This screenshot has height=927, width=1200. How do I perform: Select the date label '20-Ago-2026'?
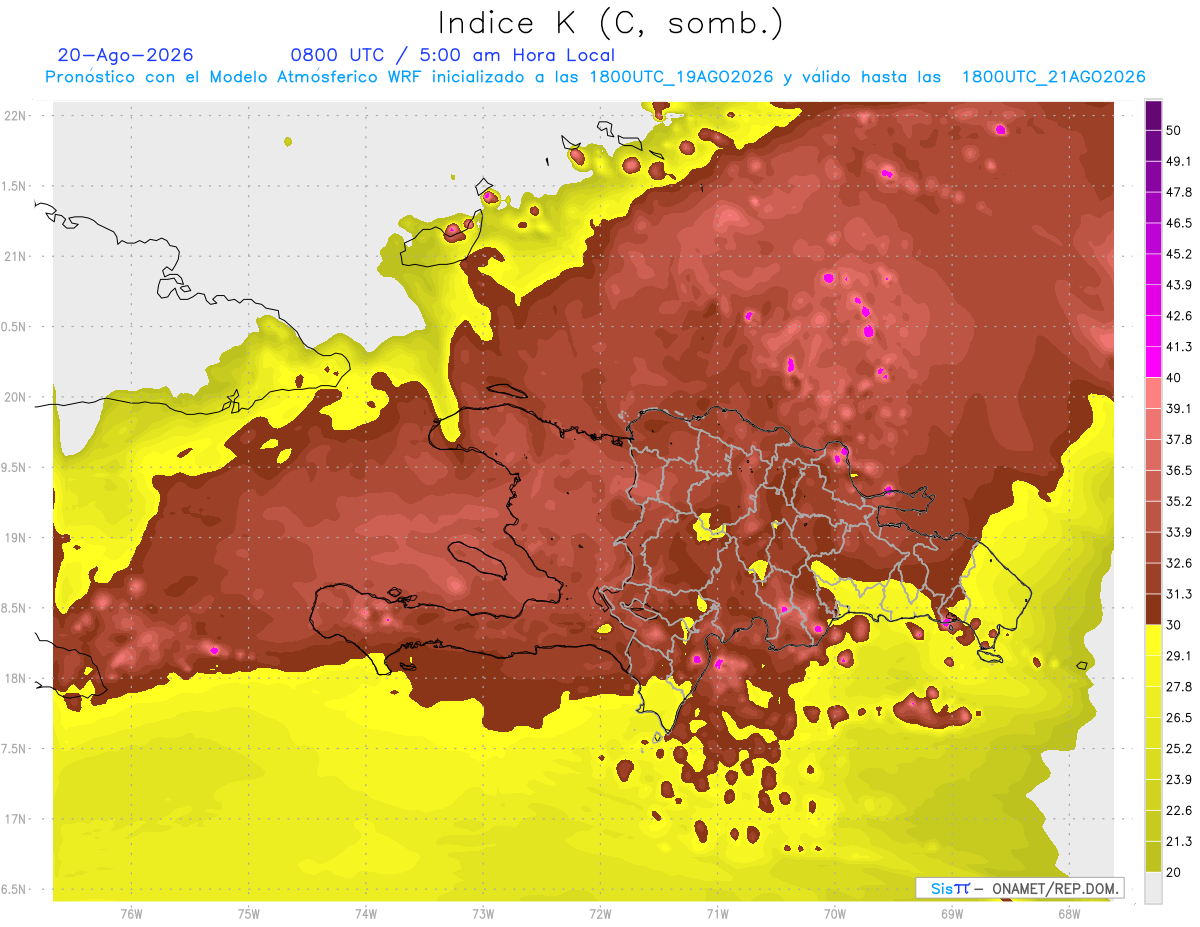pyautogui.click(x=126, y=55)
